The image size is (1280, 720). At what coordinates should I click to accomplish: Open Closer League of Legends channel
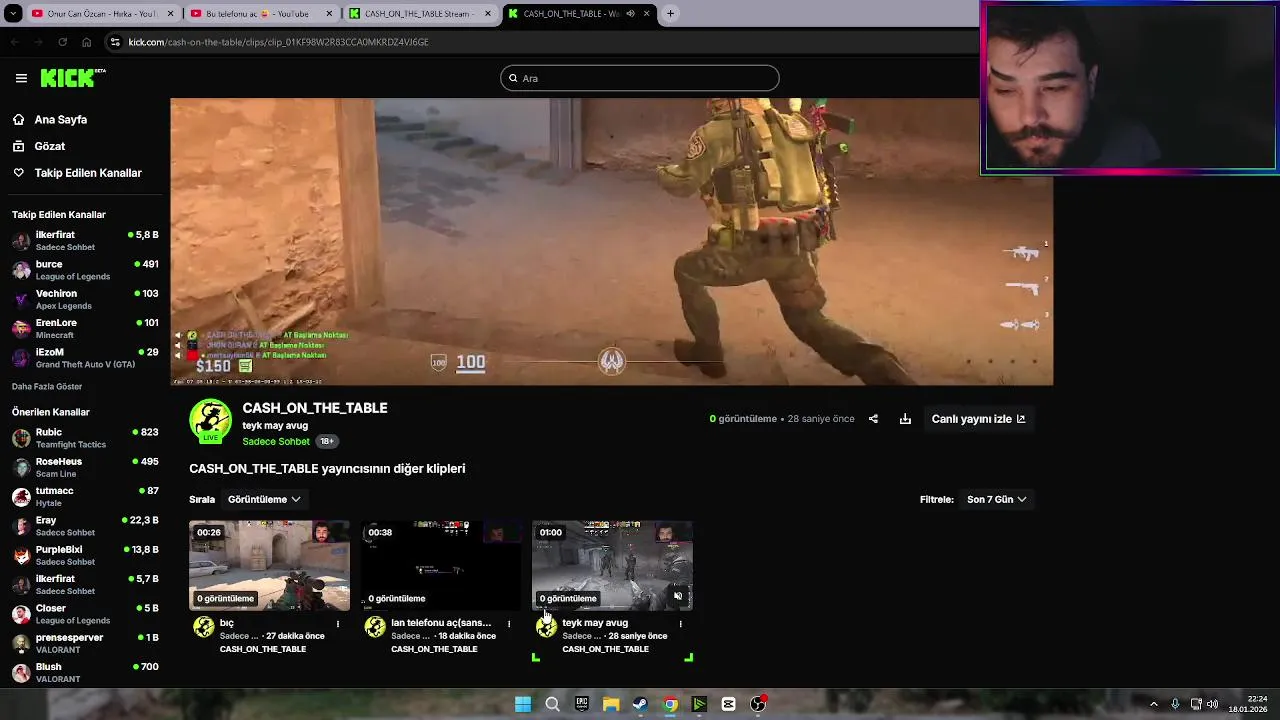click(x=85, y=614)
